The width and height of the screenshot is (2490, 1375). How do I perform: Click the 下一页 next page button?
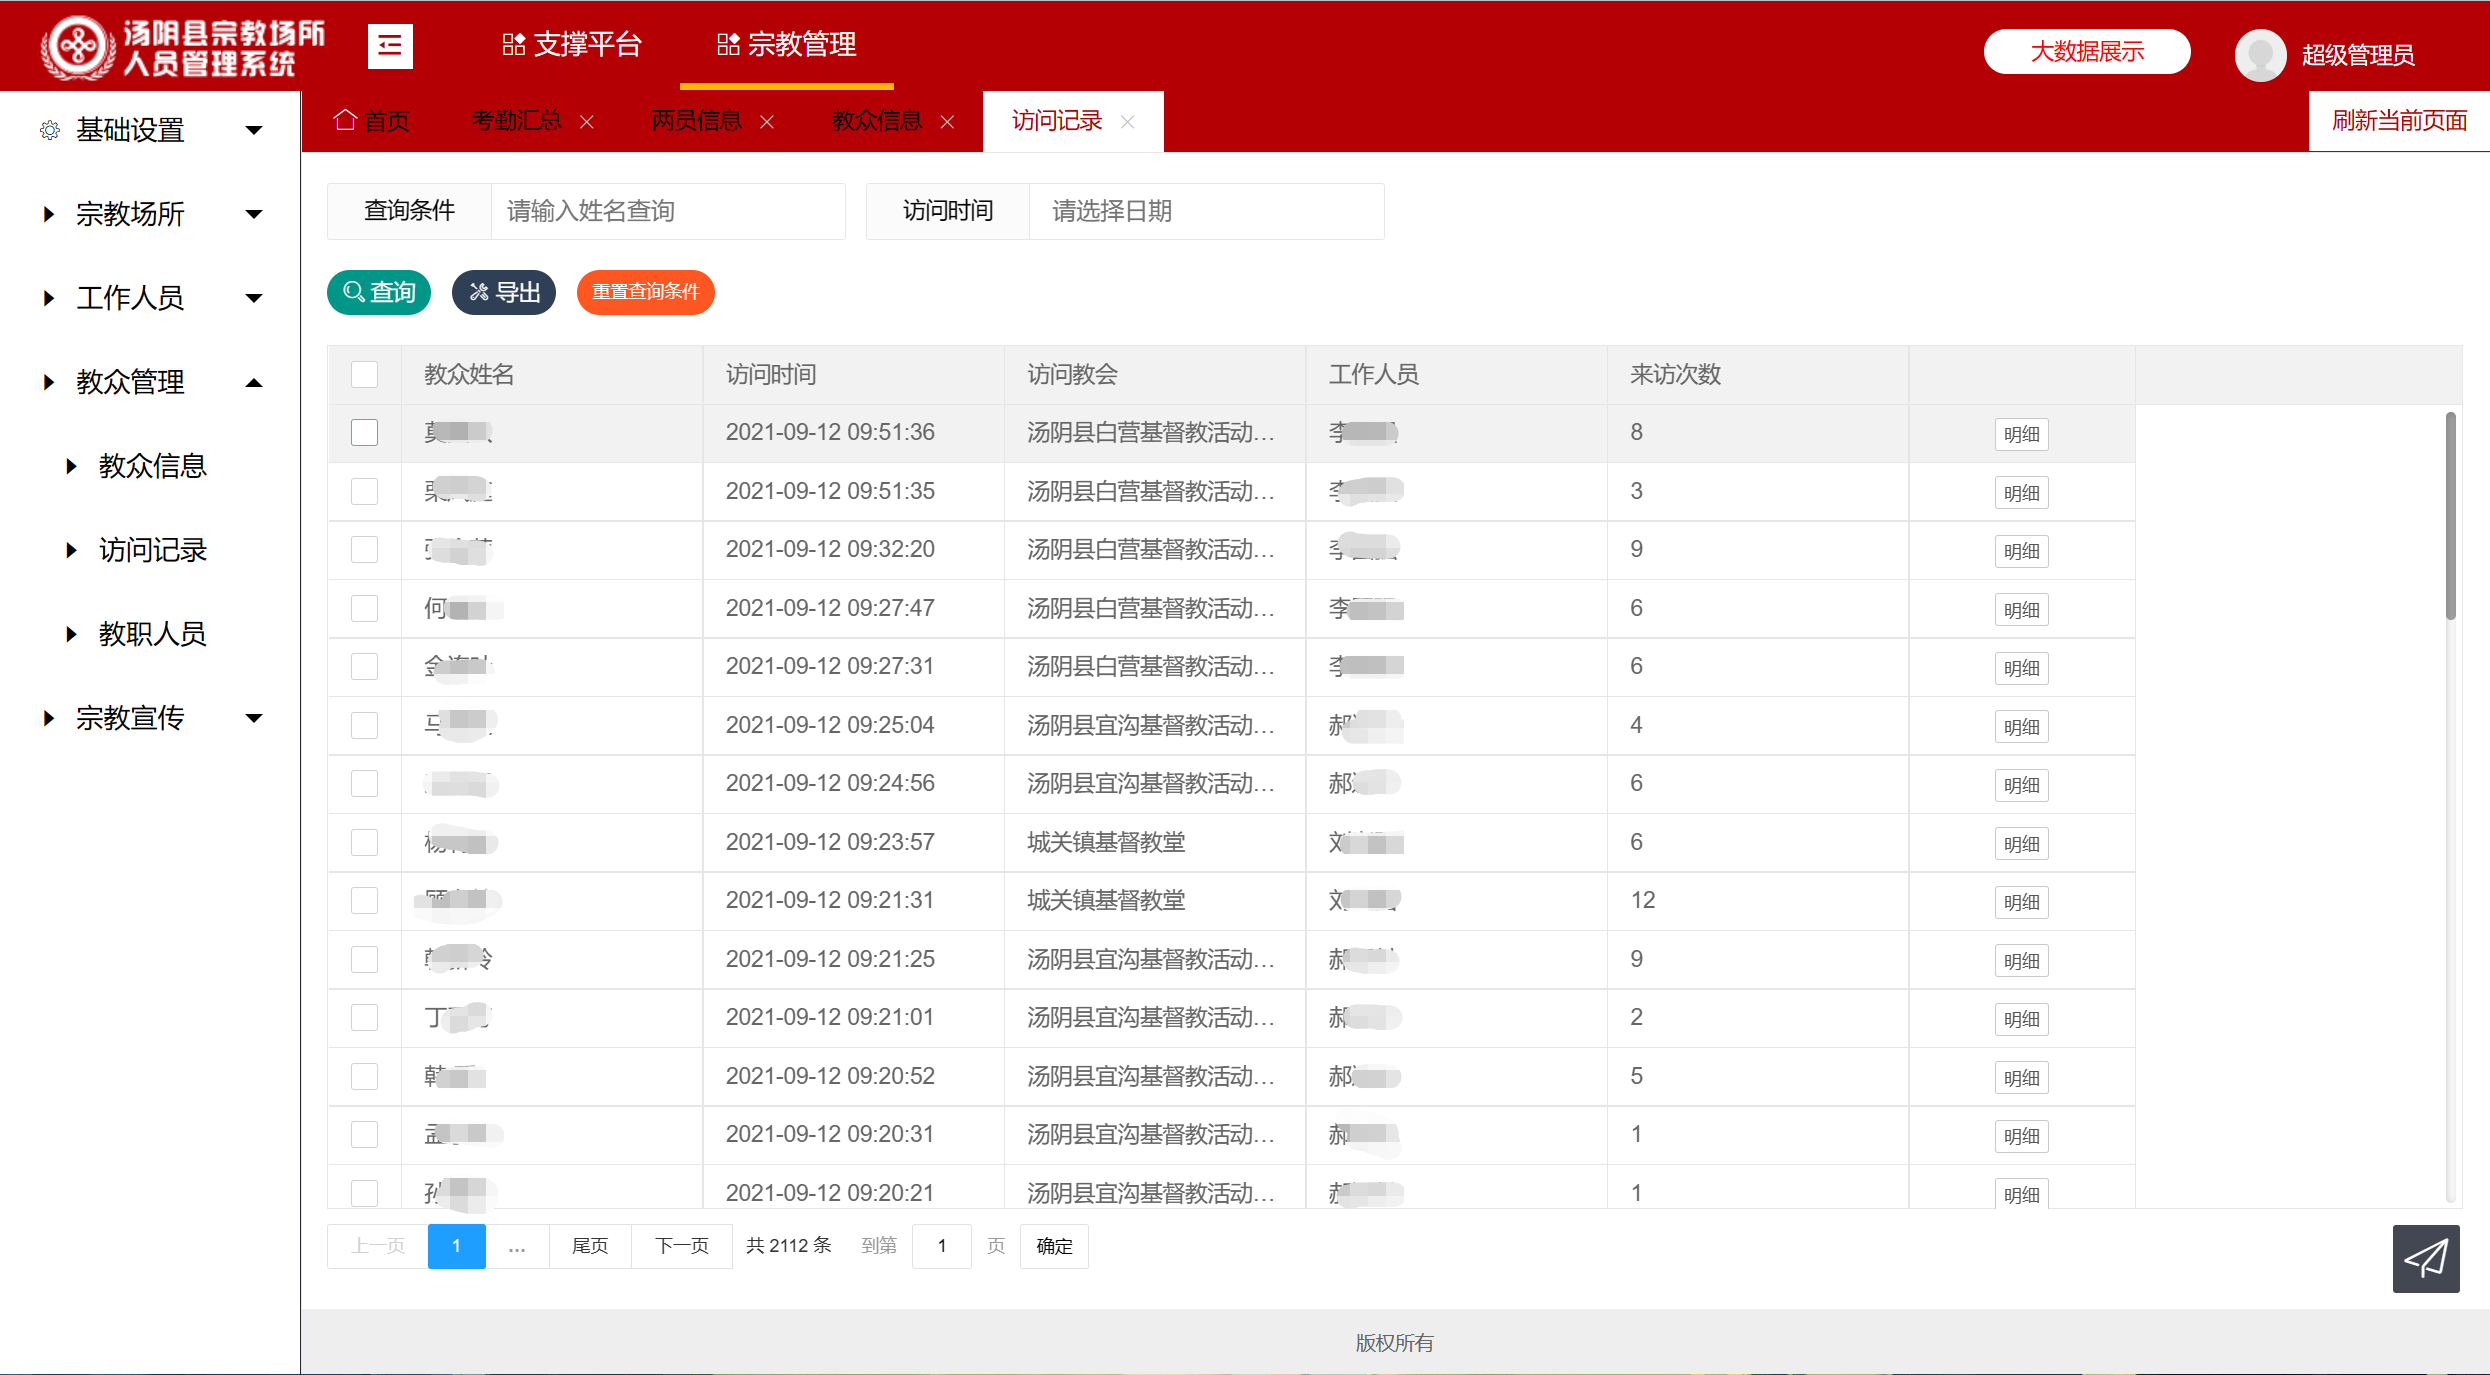[x=682, y=1246]
